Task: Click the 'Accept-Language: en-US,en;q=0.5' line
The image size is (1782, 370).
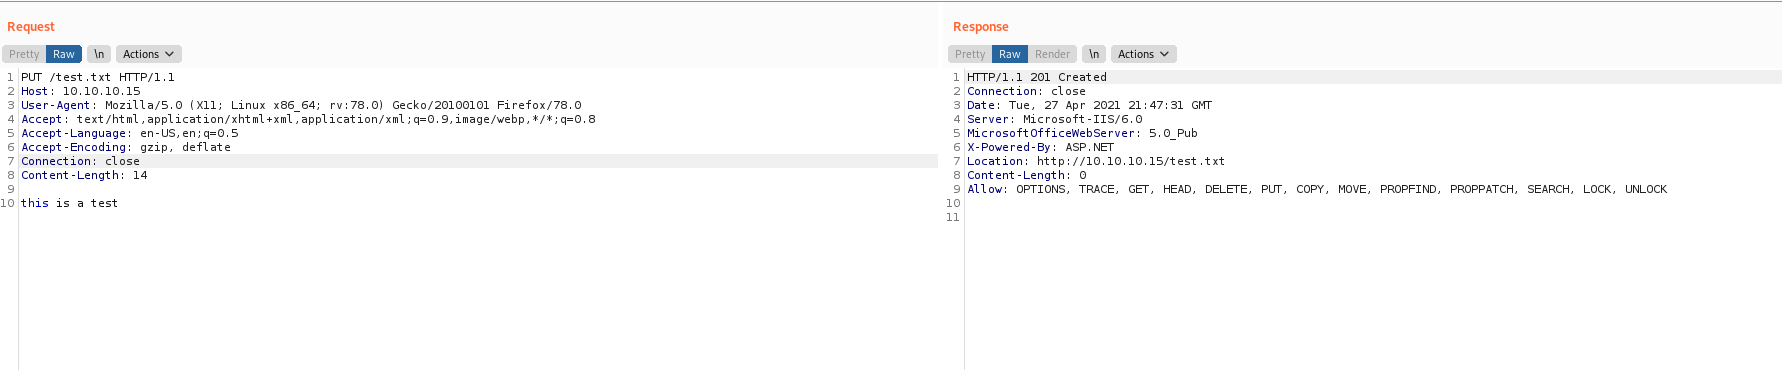Action: tap(130, 133)
